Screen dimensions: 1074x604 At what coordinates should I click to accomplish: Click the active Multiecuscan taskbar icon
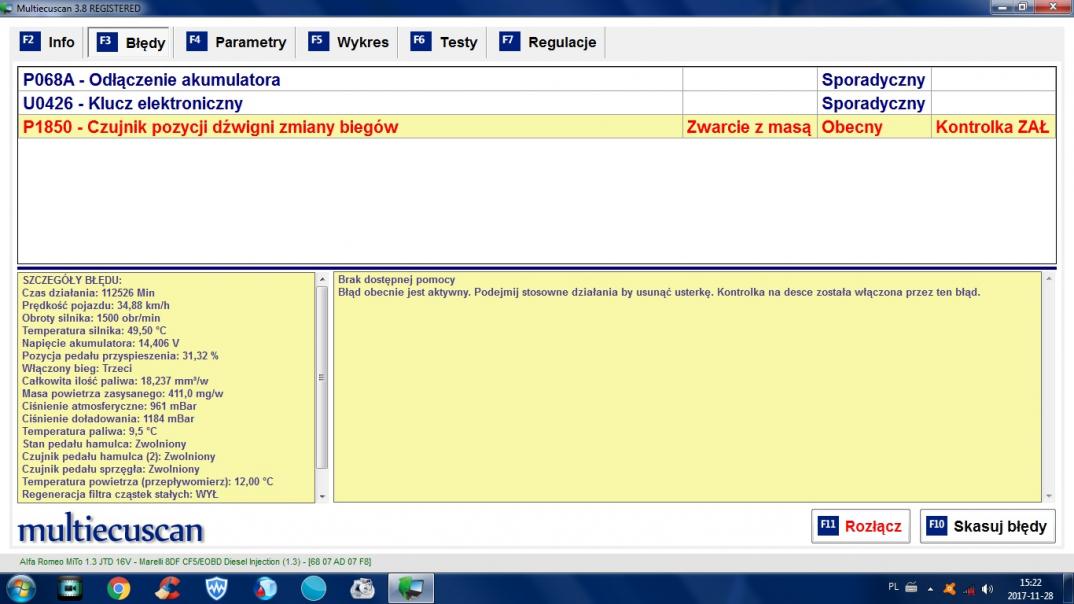410,588
